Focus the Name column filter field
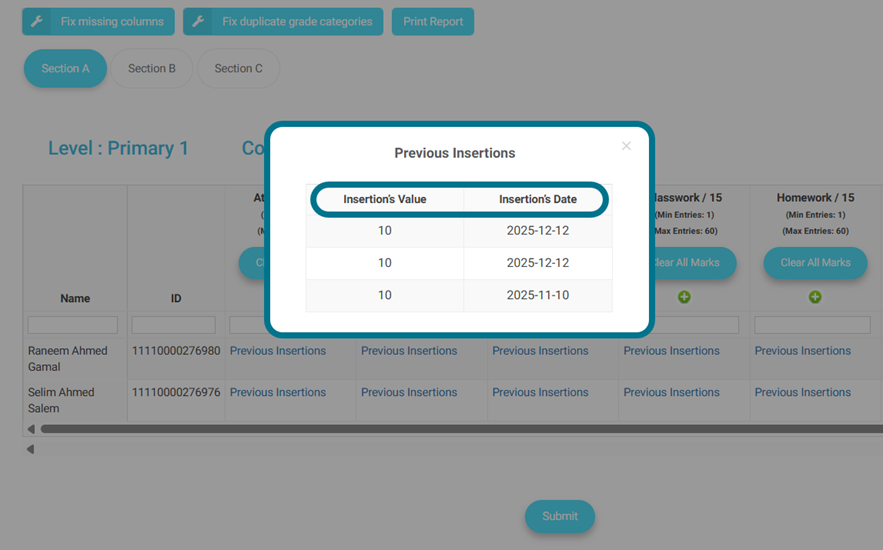Screen dimensions: 883x550 [x=73, y=325]
